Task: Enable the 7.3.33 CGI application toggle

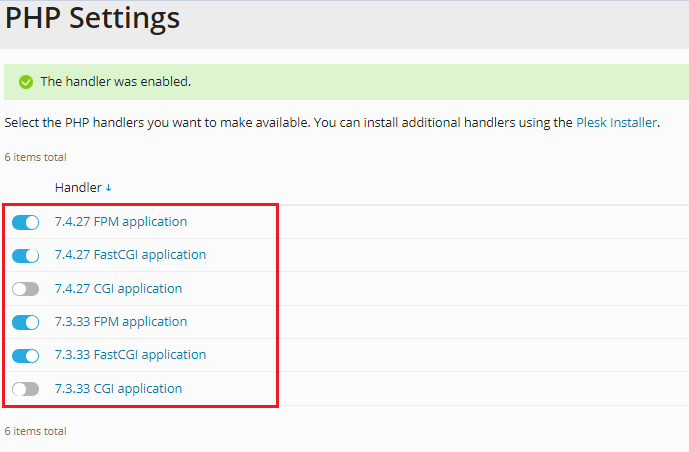Action: (25, 389)
